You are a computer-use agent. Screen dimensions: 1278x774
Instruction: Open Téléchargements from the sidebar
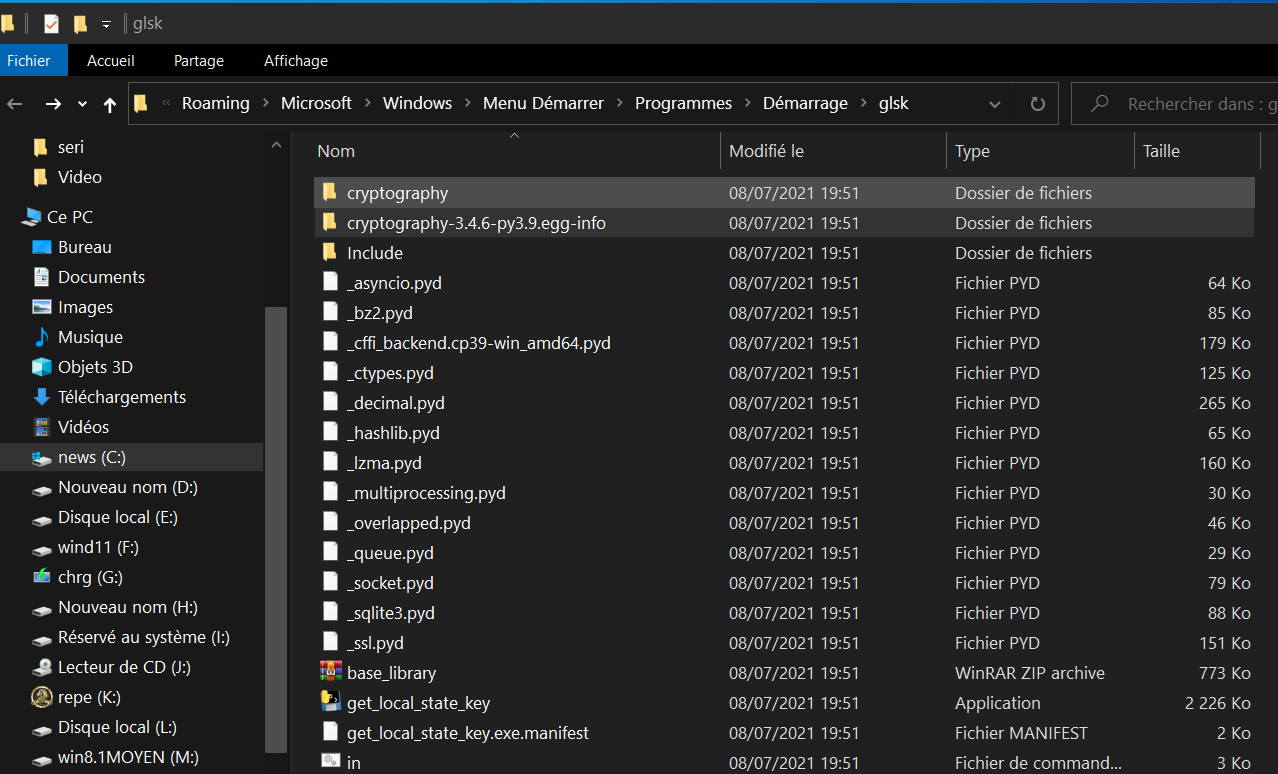tap(122, 397)
